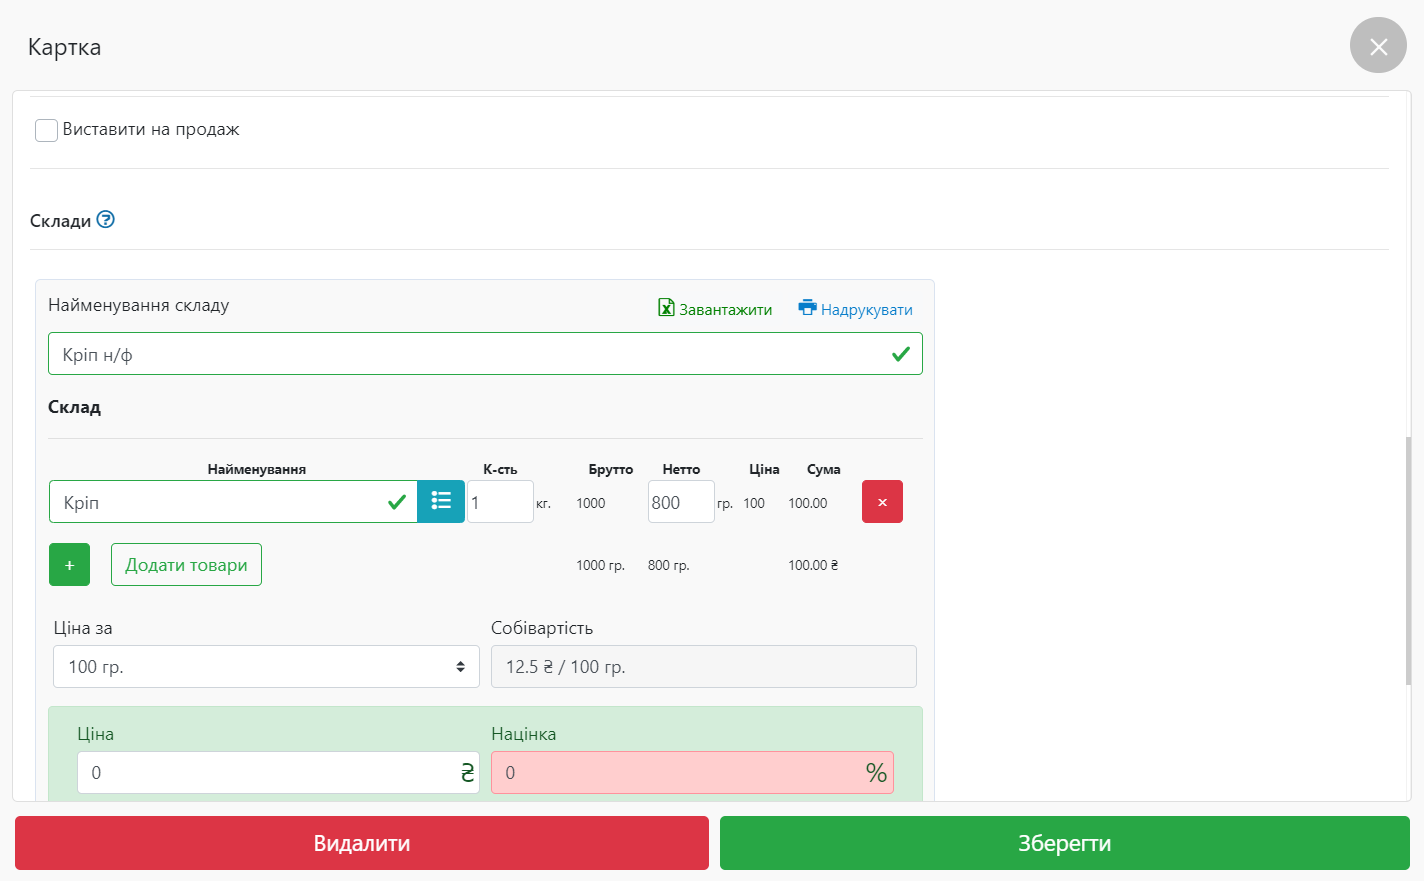Click the vertical scrollbar of the card
Image resolution: width=1424 pixels, height=881 pixels.
[1408, 560]
